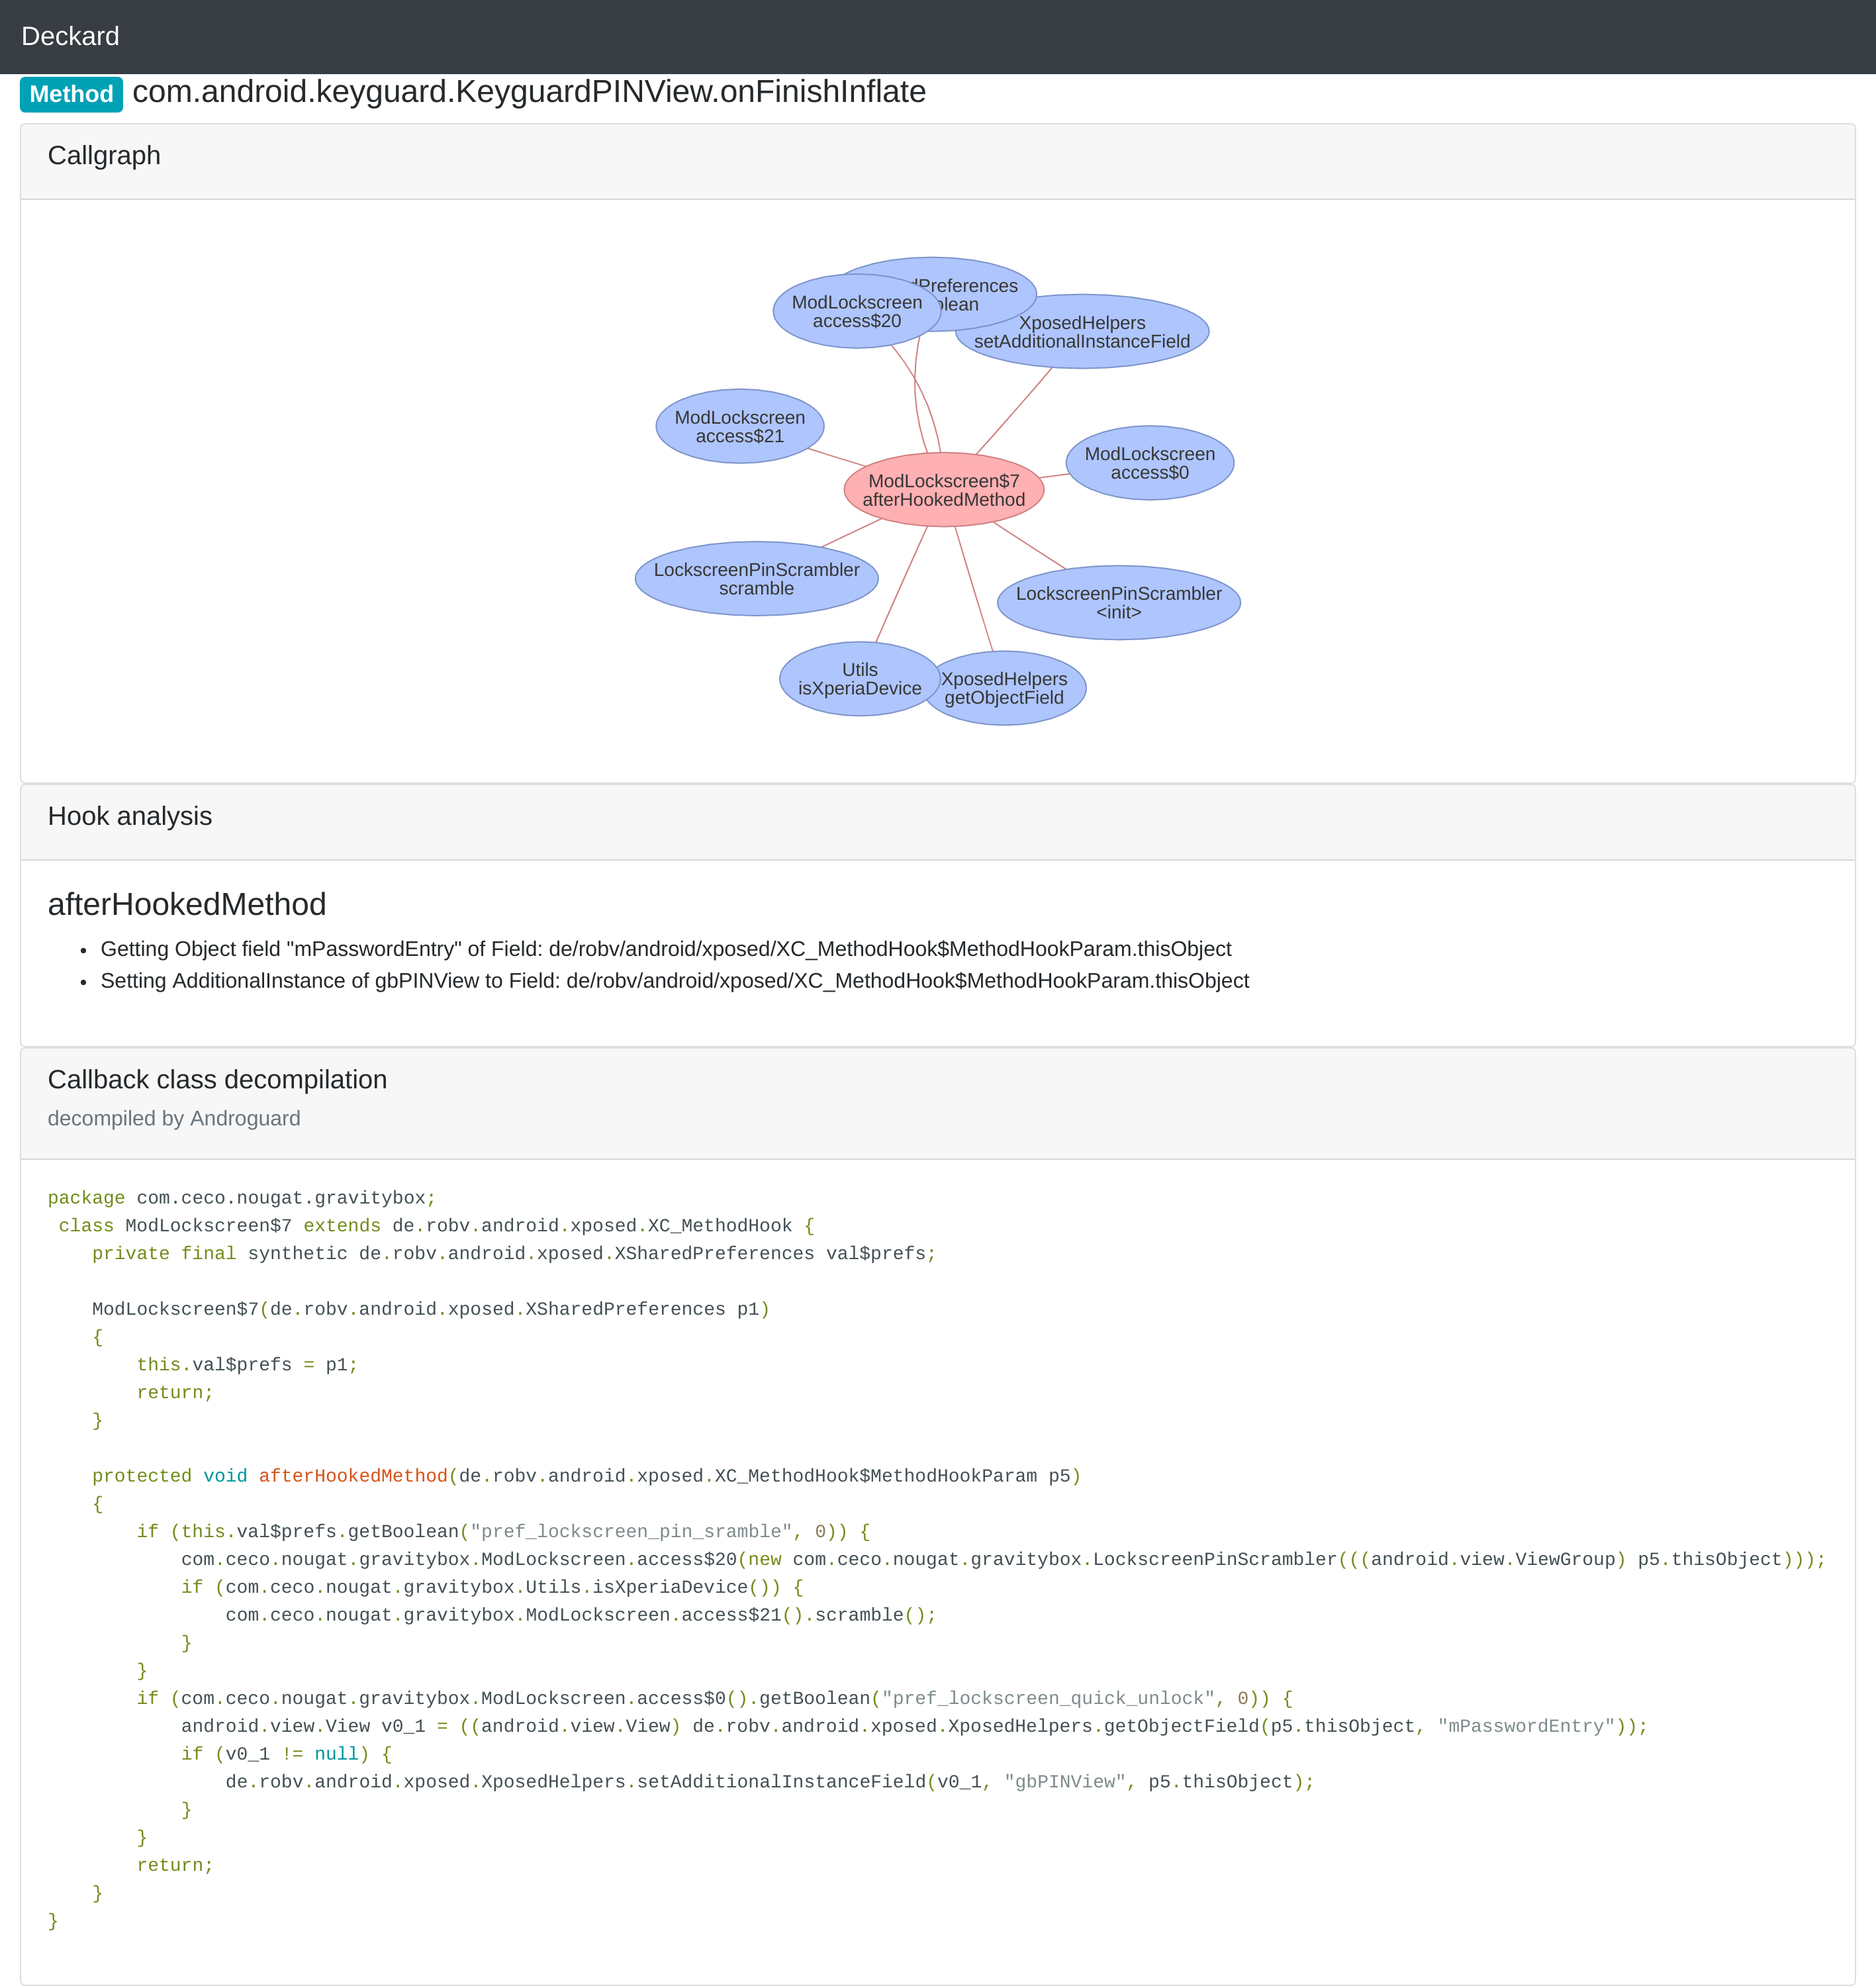Click the Hook analysis panel header
This screenshot has width=1876, height=1986.
click(937, 822)
